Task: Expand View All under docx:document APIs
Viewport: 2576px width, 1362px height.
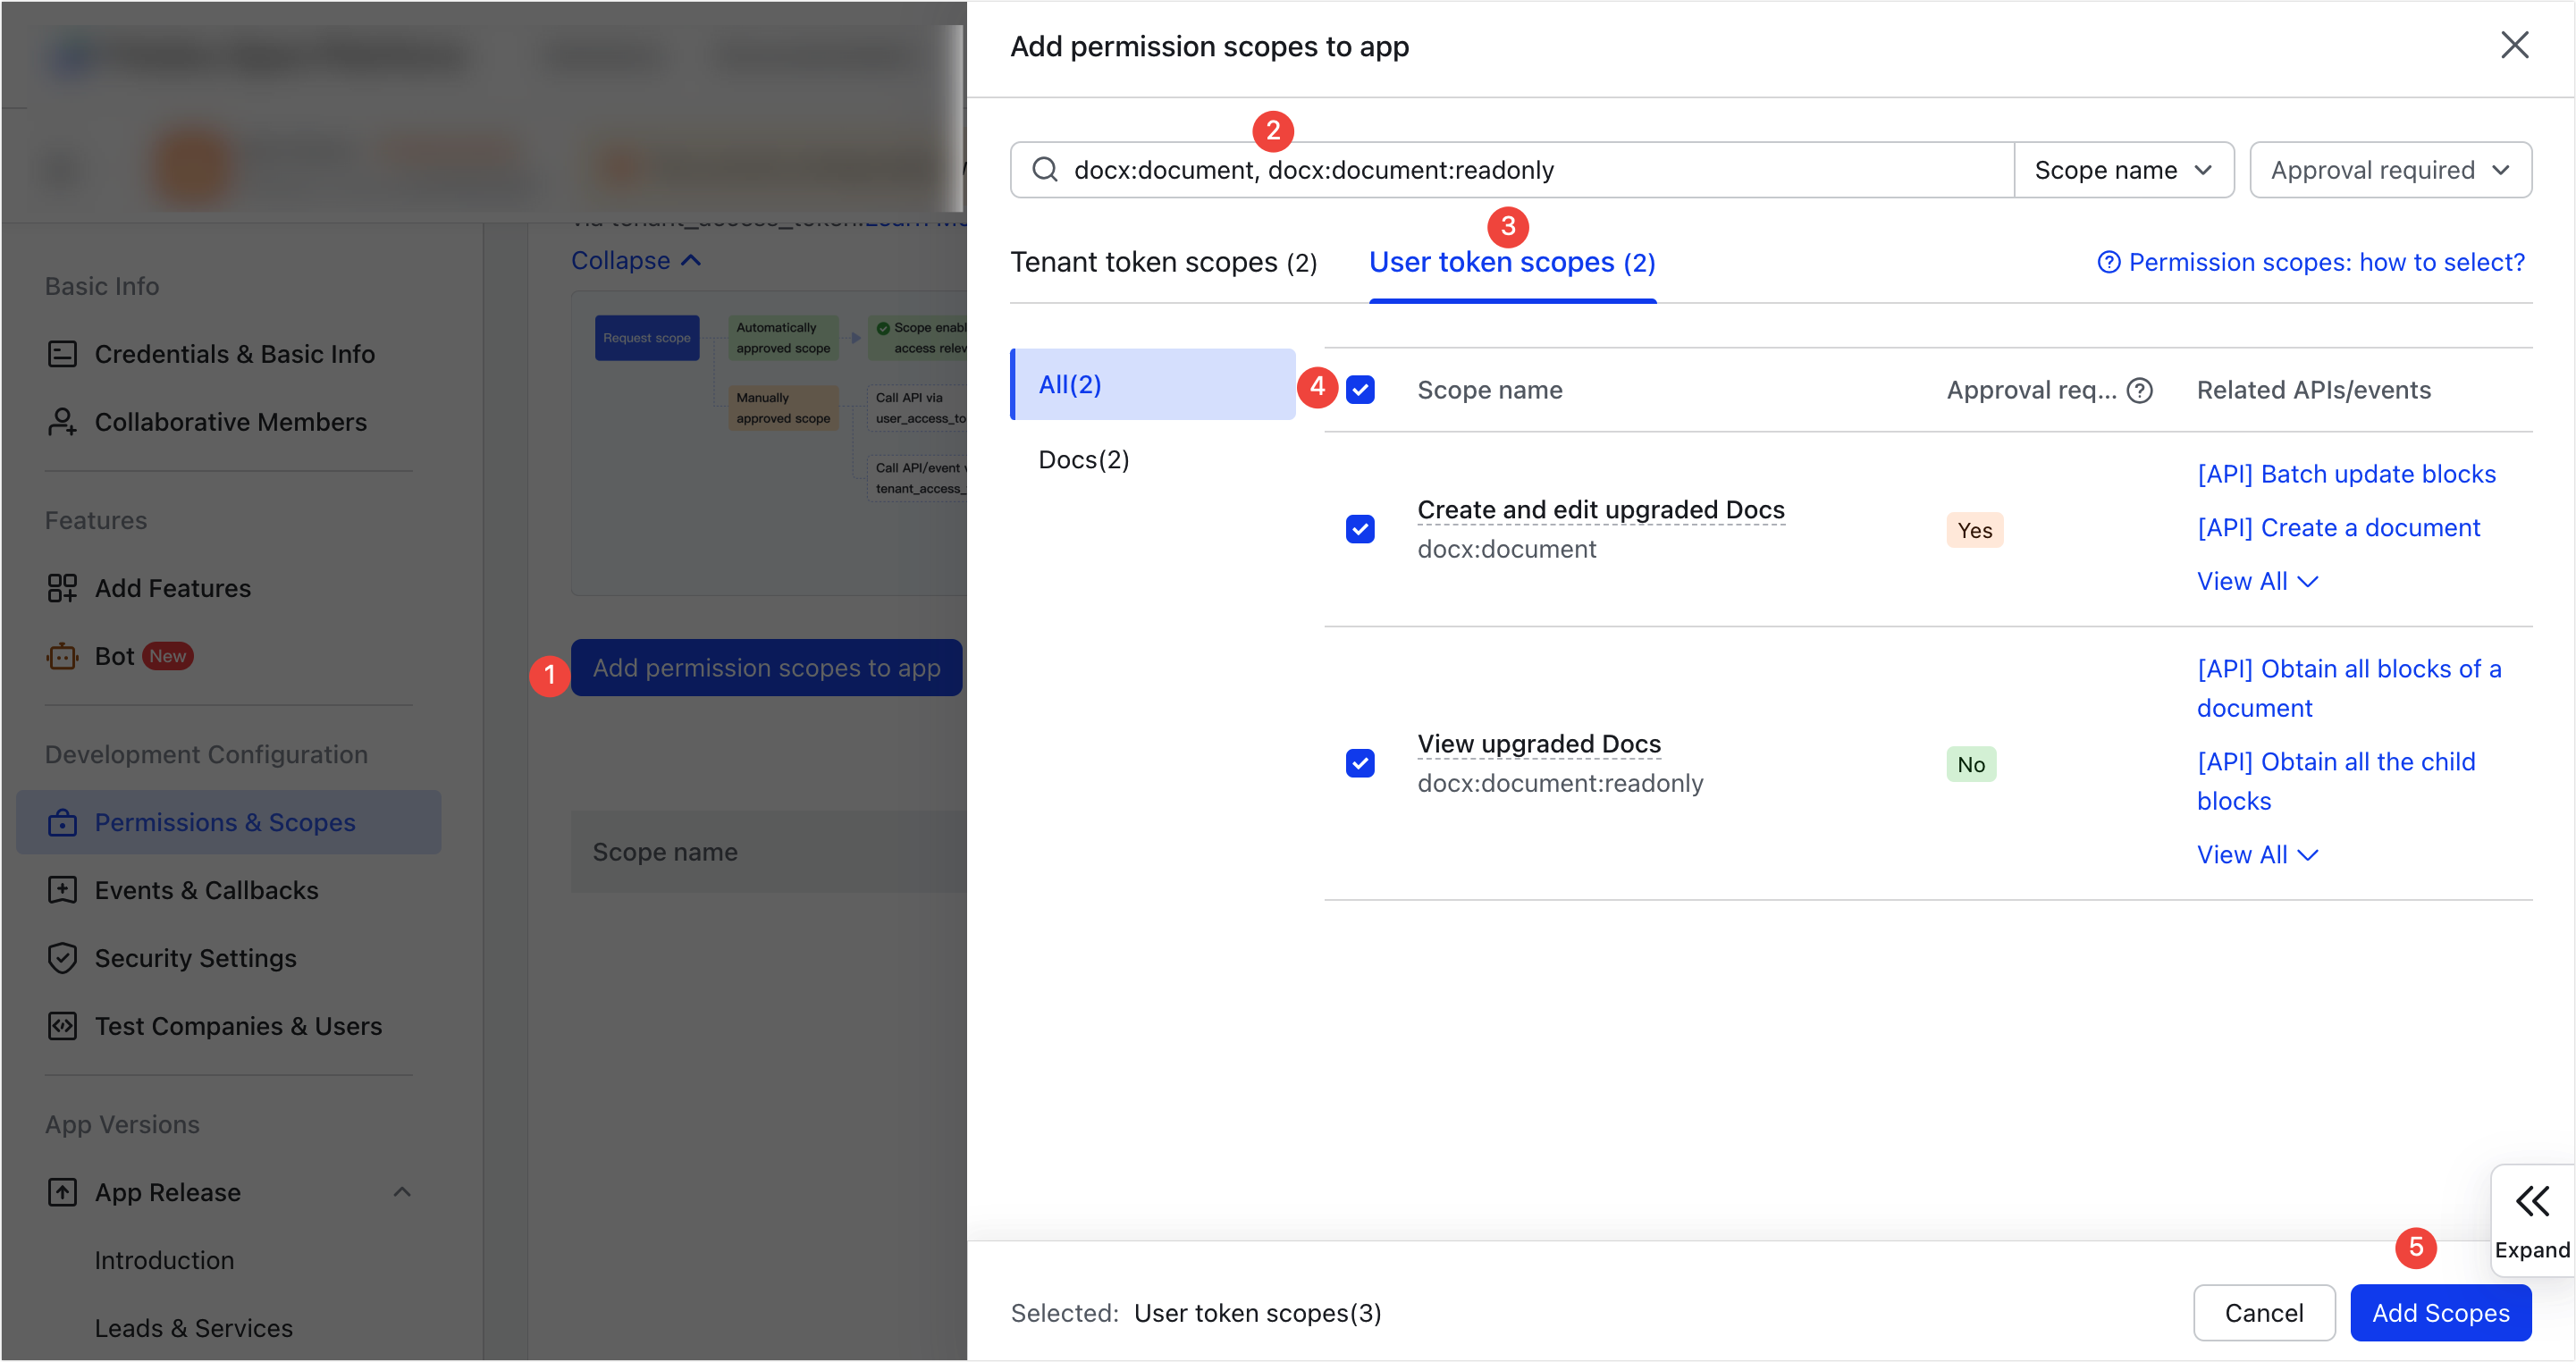Action: (2257, 582)
